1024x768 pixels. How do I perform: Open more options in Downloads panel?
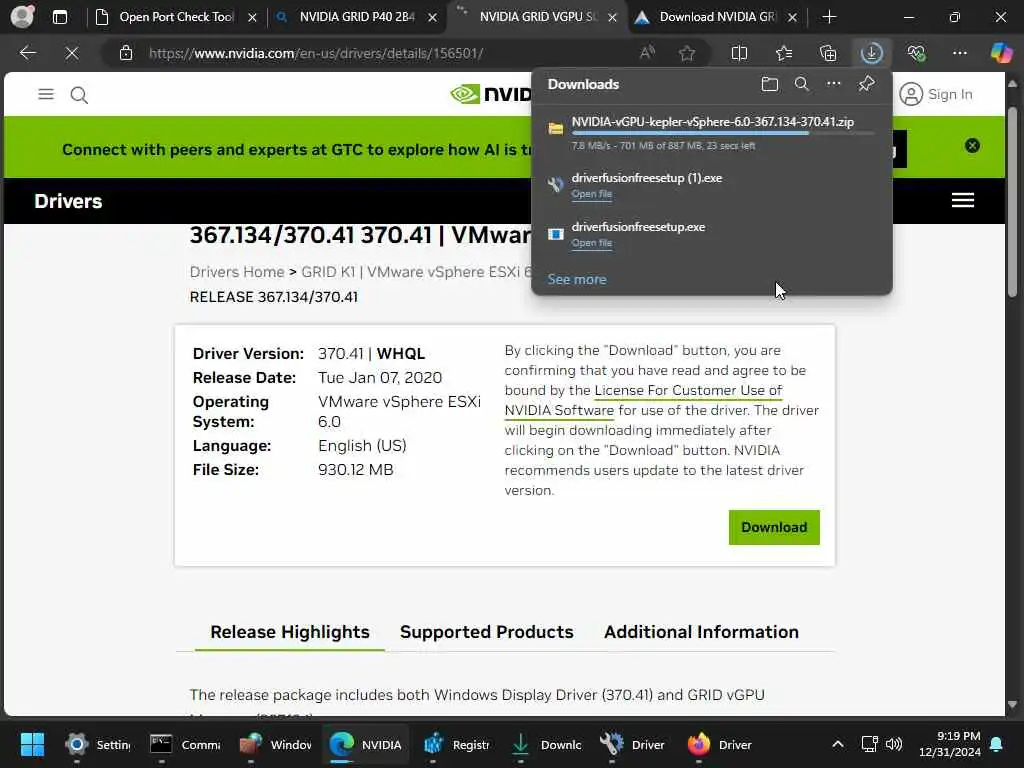(x=833, y=84)
